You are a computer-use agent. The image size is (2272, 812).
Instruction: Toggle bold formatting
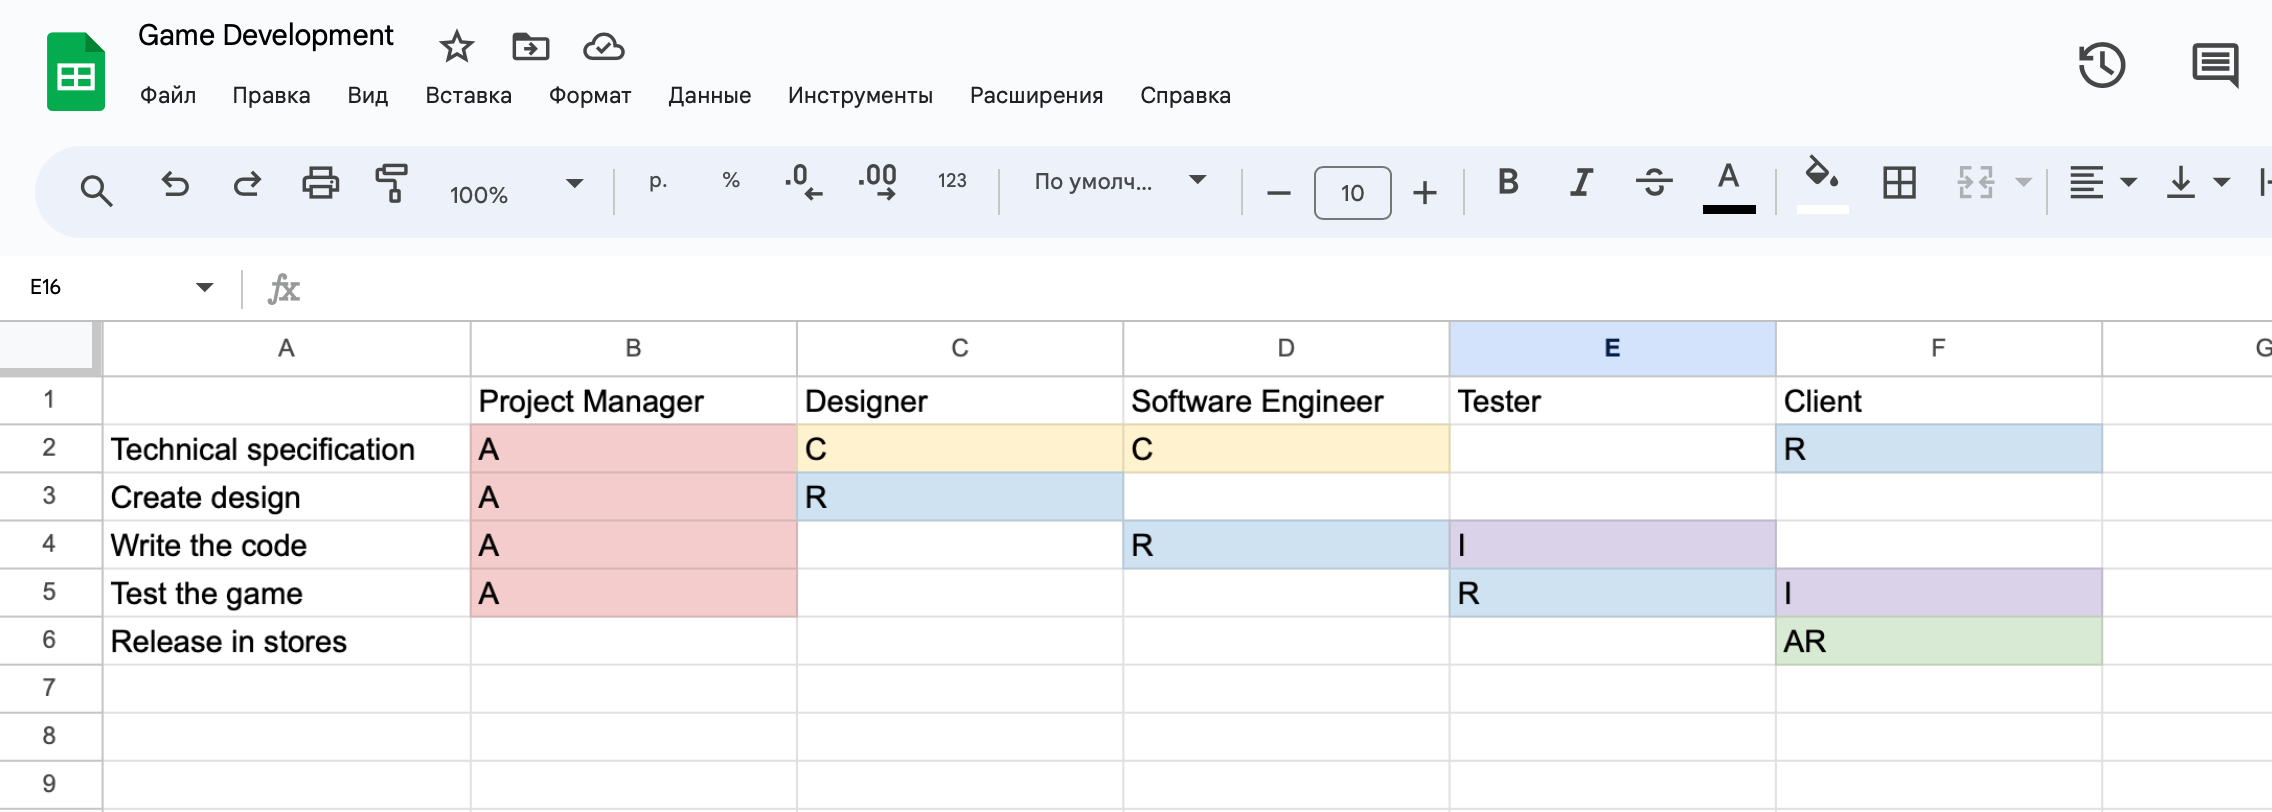point(1508,182)
